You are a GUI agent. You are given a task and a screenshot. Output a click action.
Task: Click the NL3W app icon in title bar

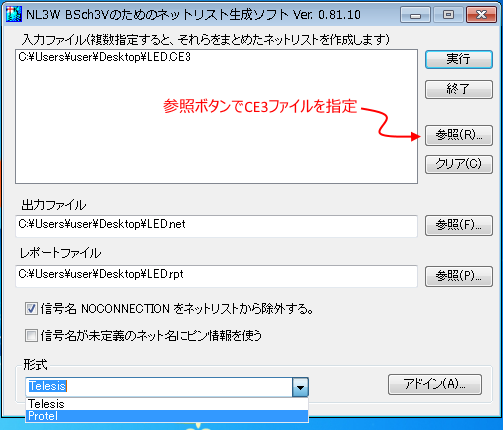(14, 14)
